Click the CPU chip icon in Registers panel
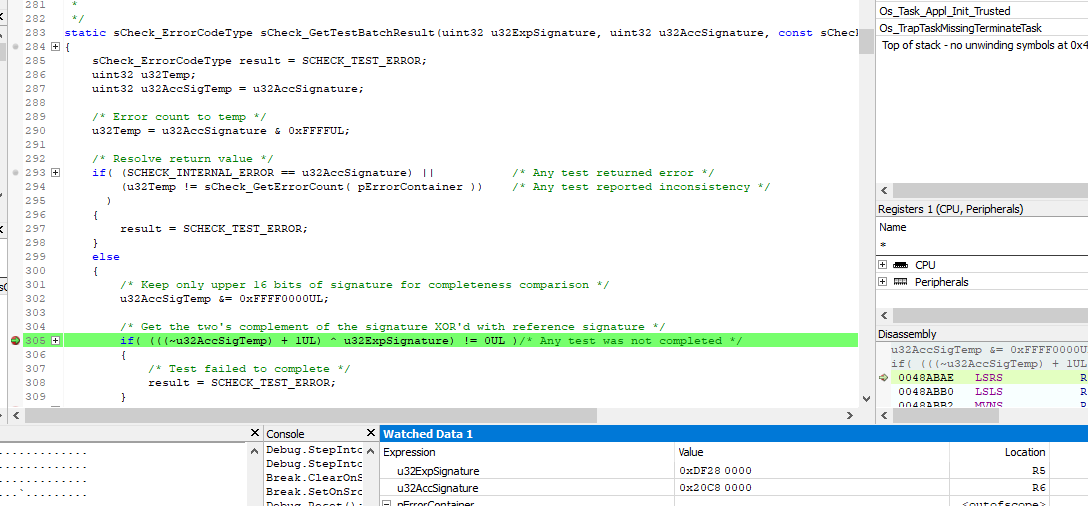Viewport: 1088px width, 506px height. [x=901, y=264]
